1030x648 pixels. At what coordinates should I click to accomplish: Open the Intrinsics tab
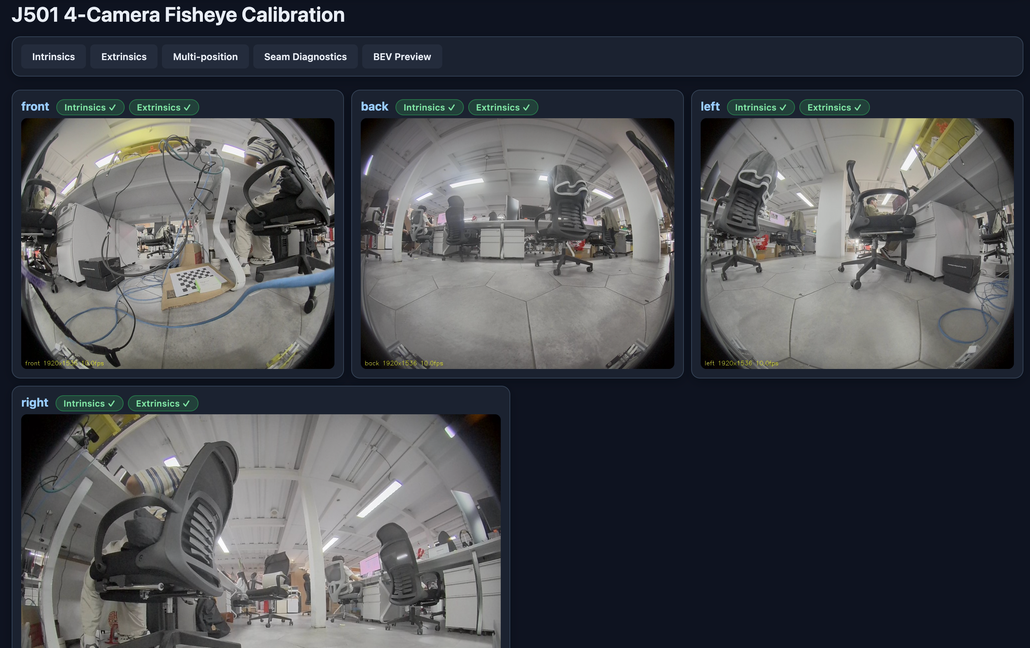(x=53, y=57)
